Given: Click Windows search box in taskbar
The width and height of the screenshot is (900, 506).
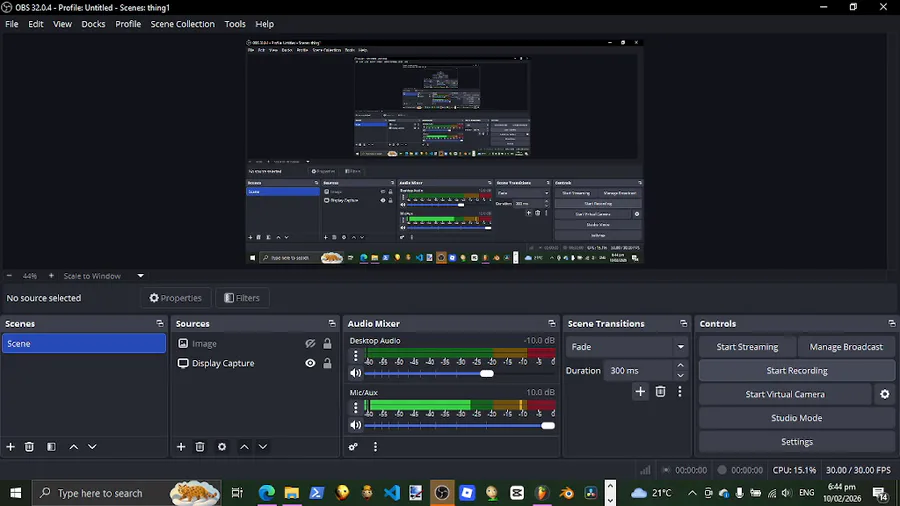Looking at the screenshot, I should pos(127,493).
